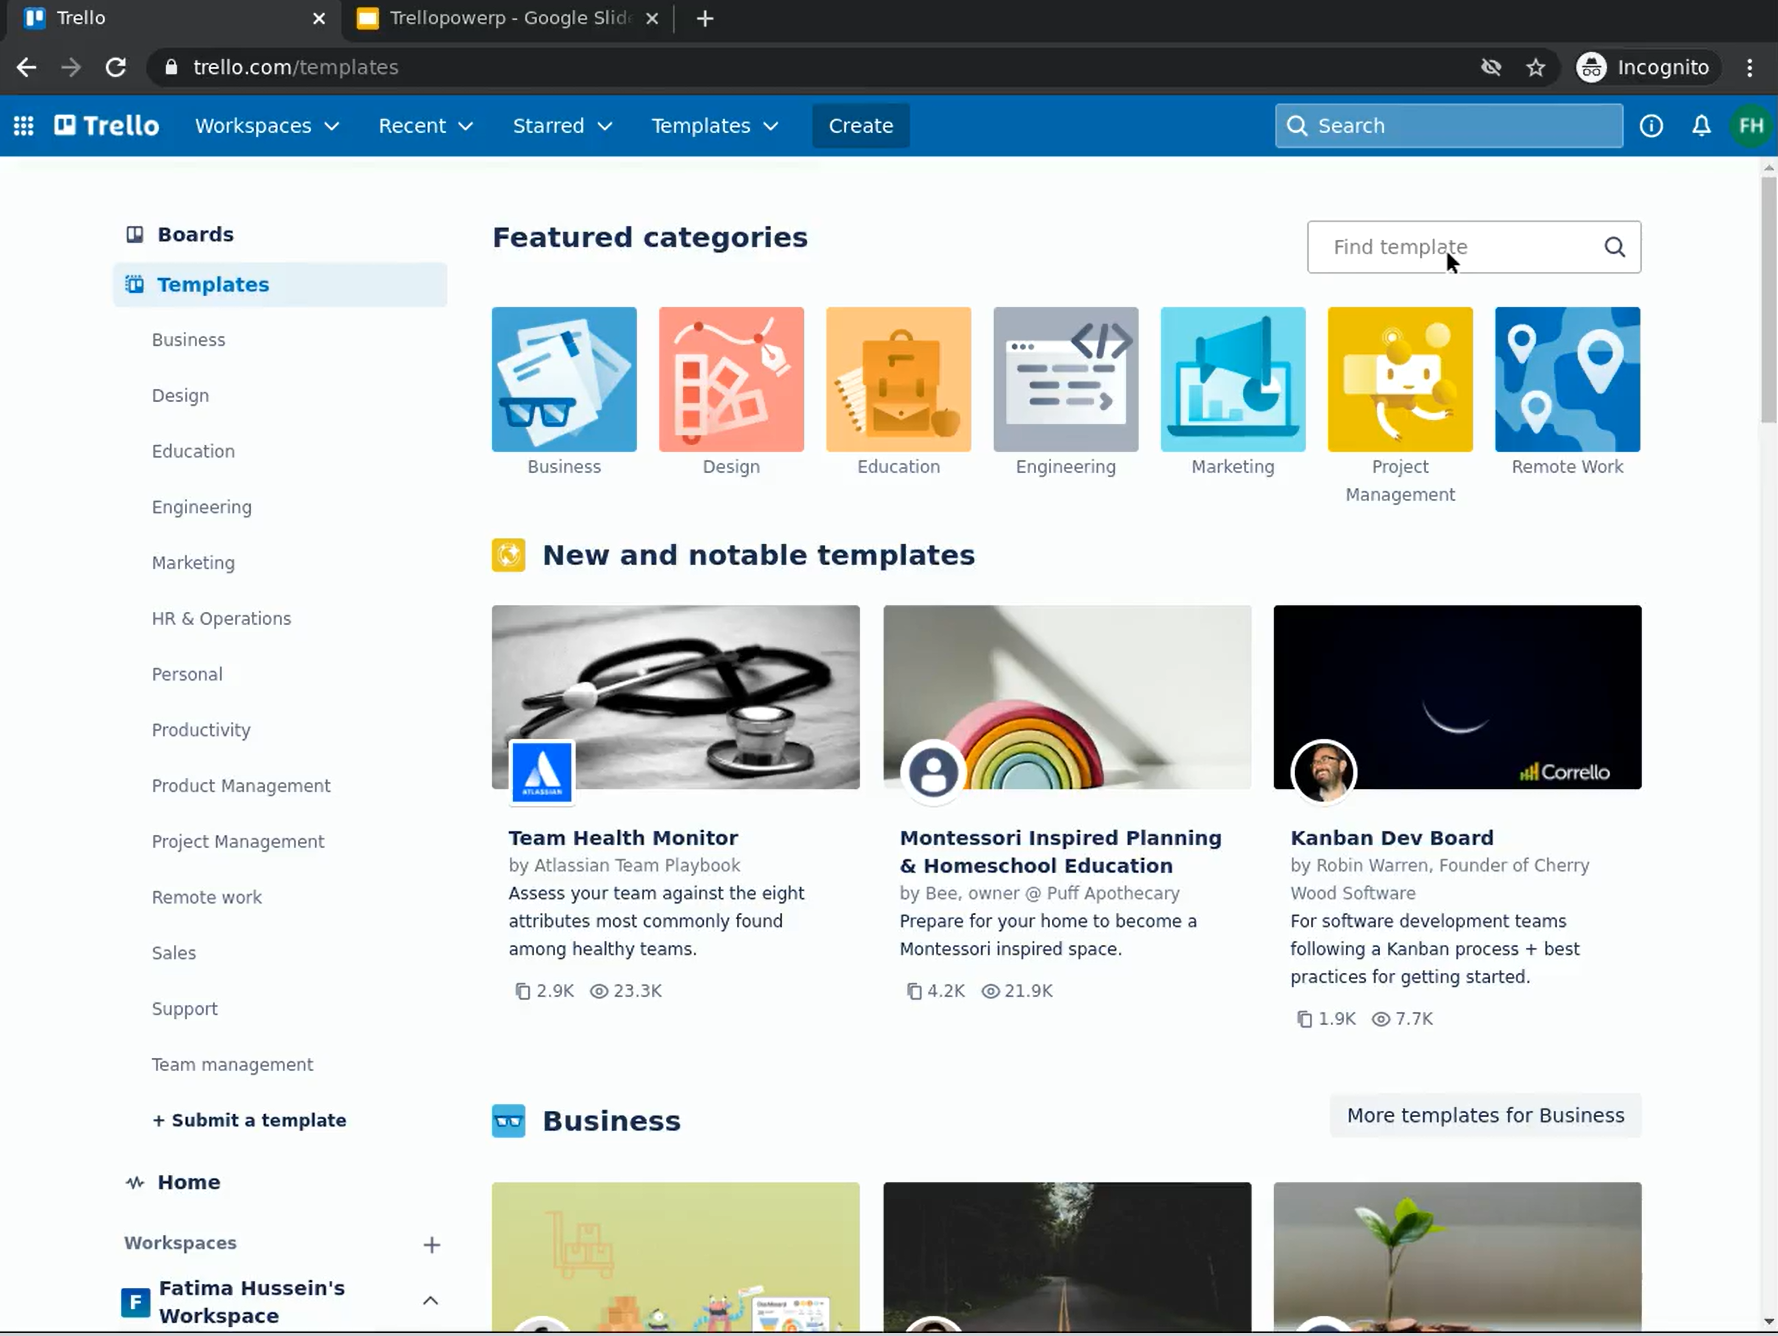
Task: Click the F workspace badge icon
Action: [135, 1302]
